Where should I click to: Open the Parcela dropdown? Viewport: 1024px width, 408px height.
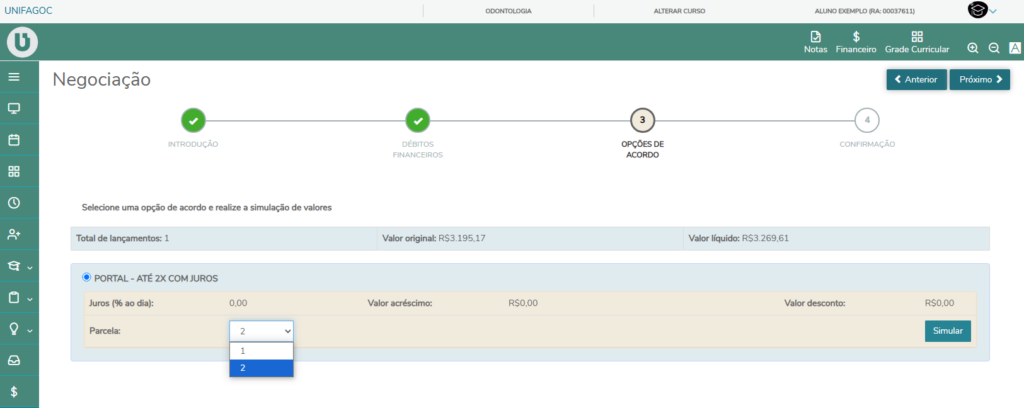pyautogui.click(x=261, y=330)
